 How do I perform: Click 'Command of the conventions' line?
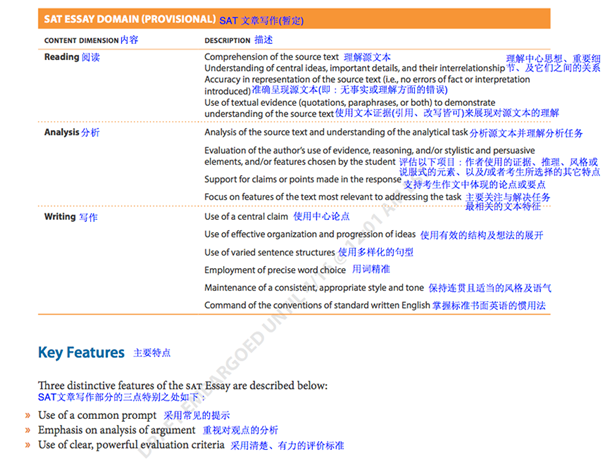pyautogui.click(x=310, y=305)
